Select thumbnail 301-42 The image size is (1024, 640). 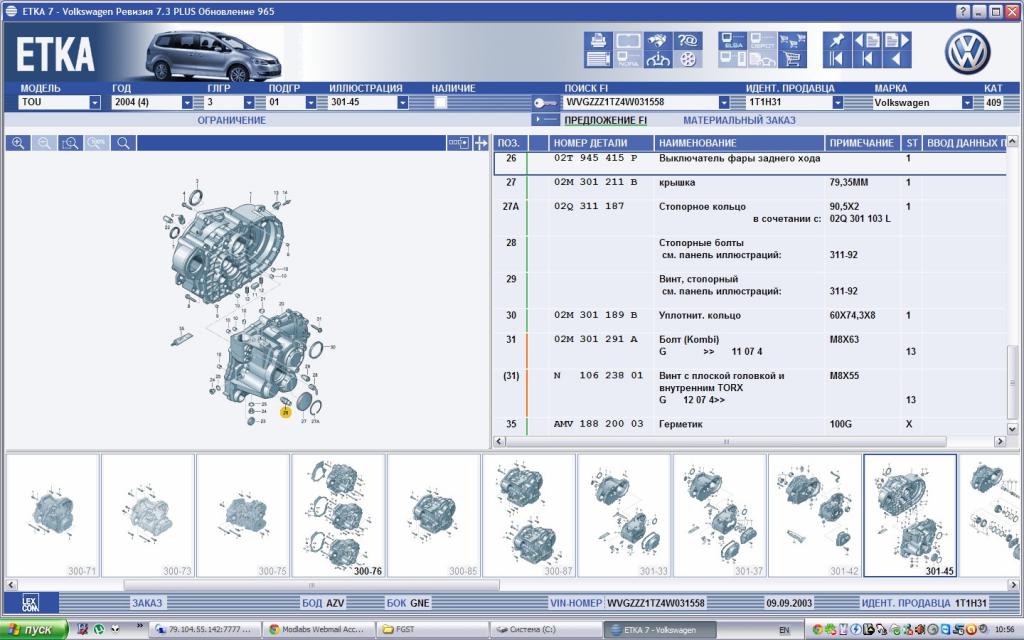pyautogui.click(x=815, y=516)
